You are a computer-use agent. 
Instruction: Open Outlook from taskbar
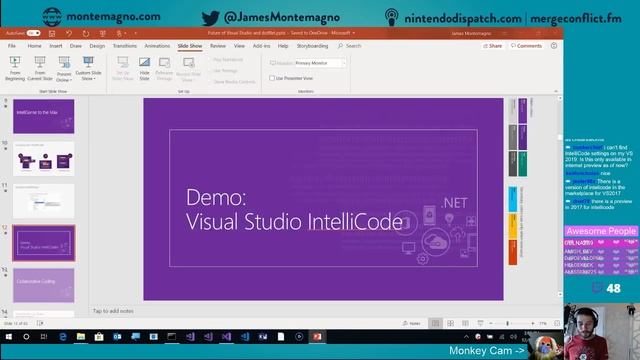[117, 337]
